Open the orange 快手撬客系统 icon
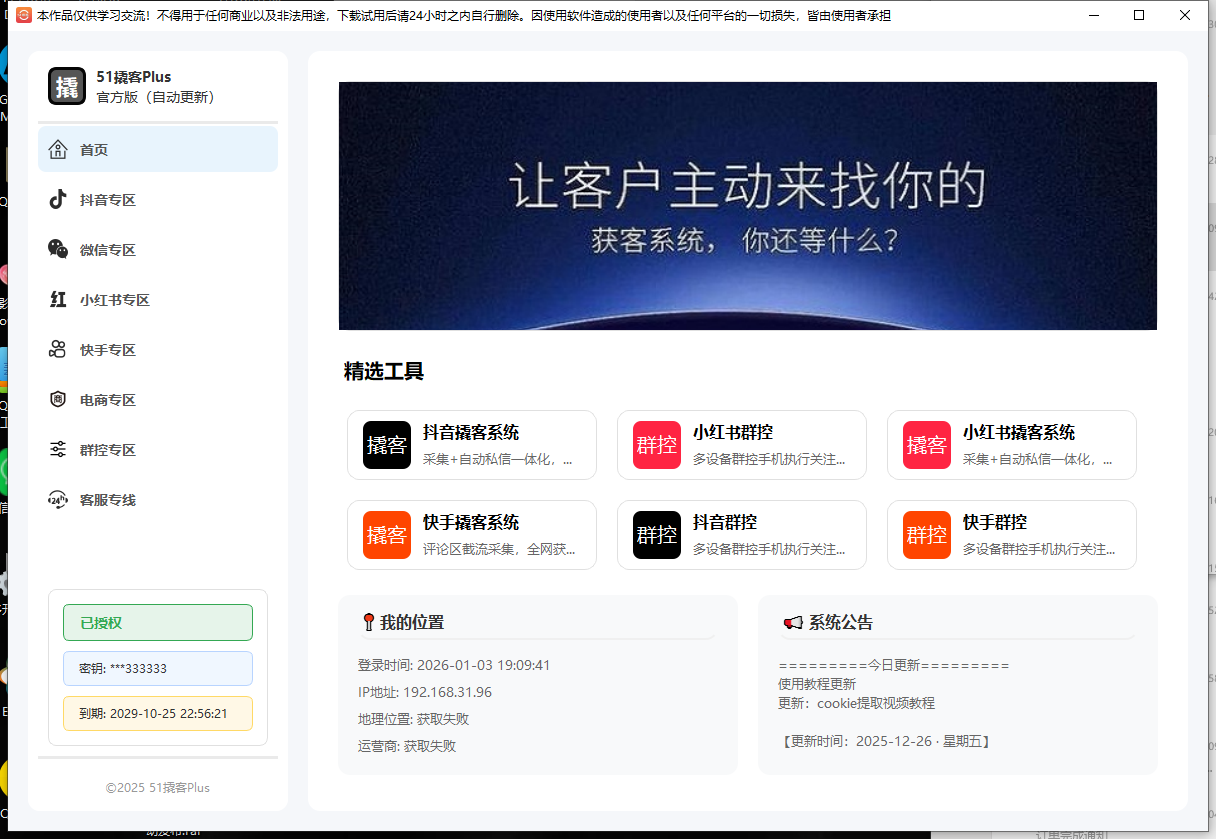The width and height of the screenshot is (1216, 839). click(x=387, y=535)
